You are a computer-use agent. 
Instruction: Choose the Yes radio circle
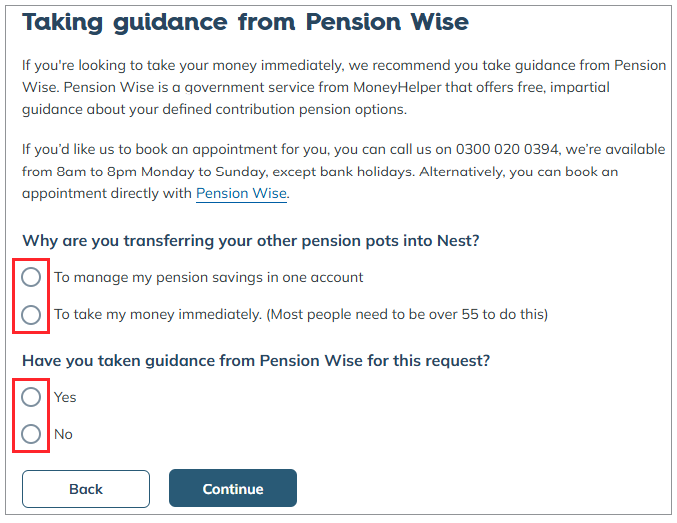[31, 397]
